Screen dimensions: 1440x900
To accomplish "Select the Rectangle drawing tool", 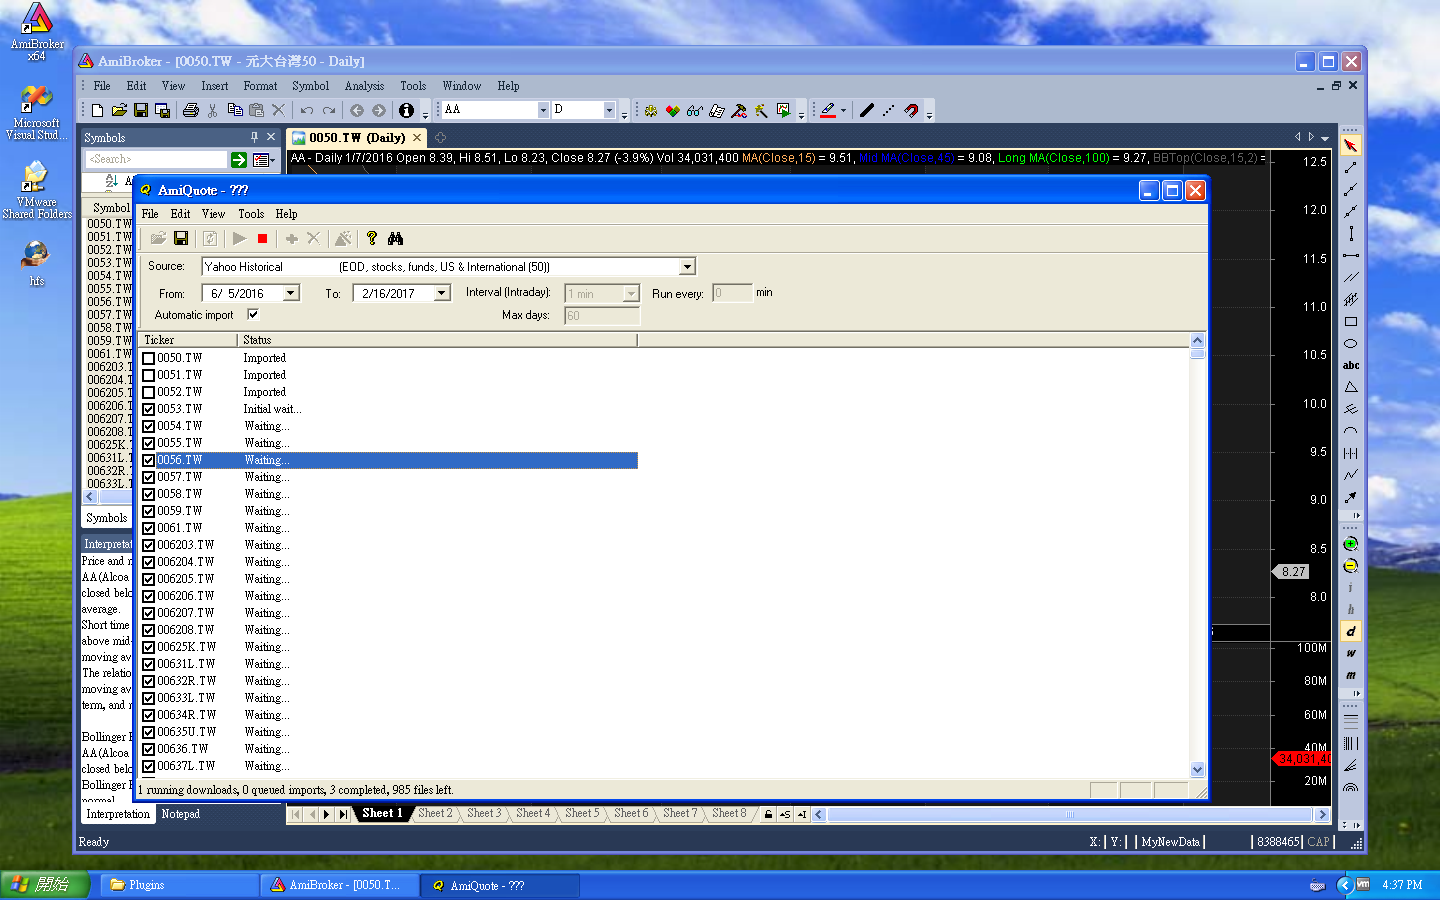I will pyautogui.click(x=1351, y=322).
